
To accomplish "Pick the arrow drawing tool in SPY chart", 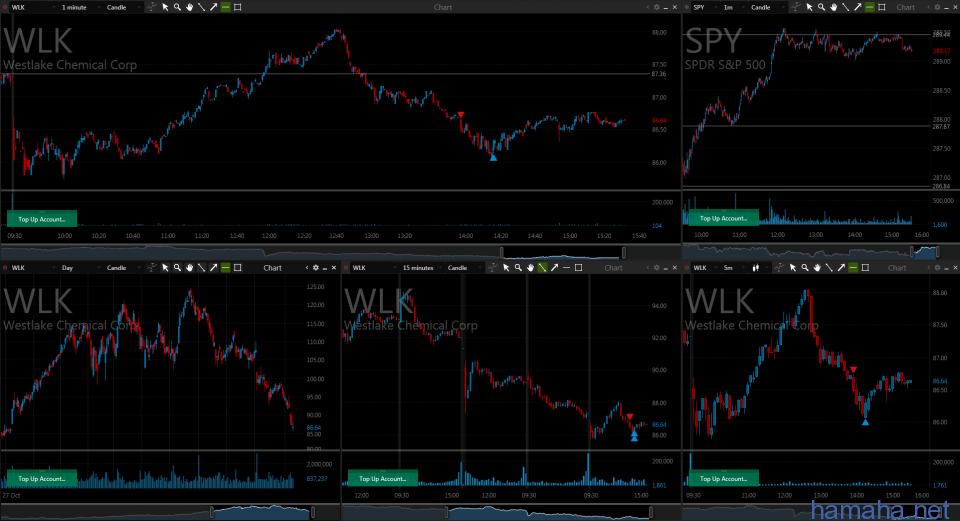I will [858, 7].
